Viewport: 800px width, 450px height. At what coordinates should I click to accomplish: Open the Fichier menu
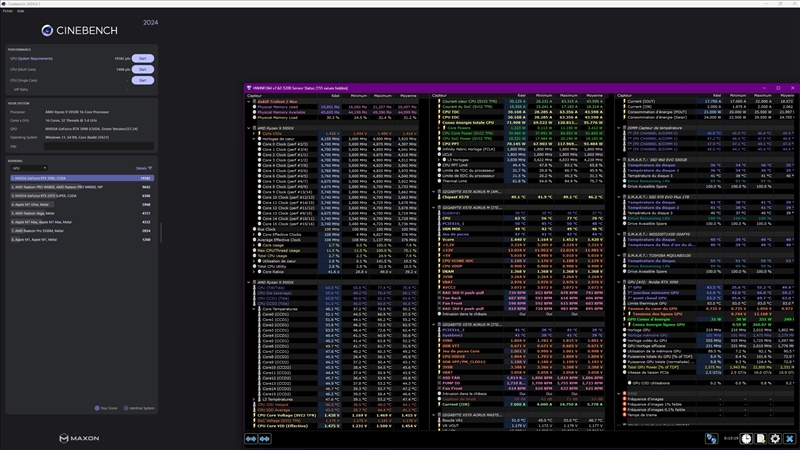tap(6, 10)
